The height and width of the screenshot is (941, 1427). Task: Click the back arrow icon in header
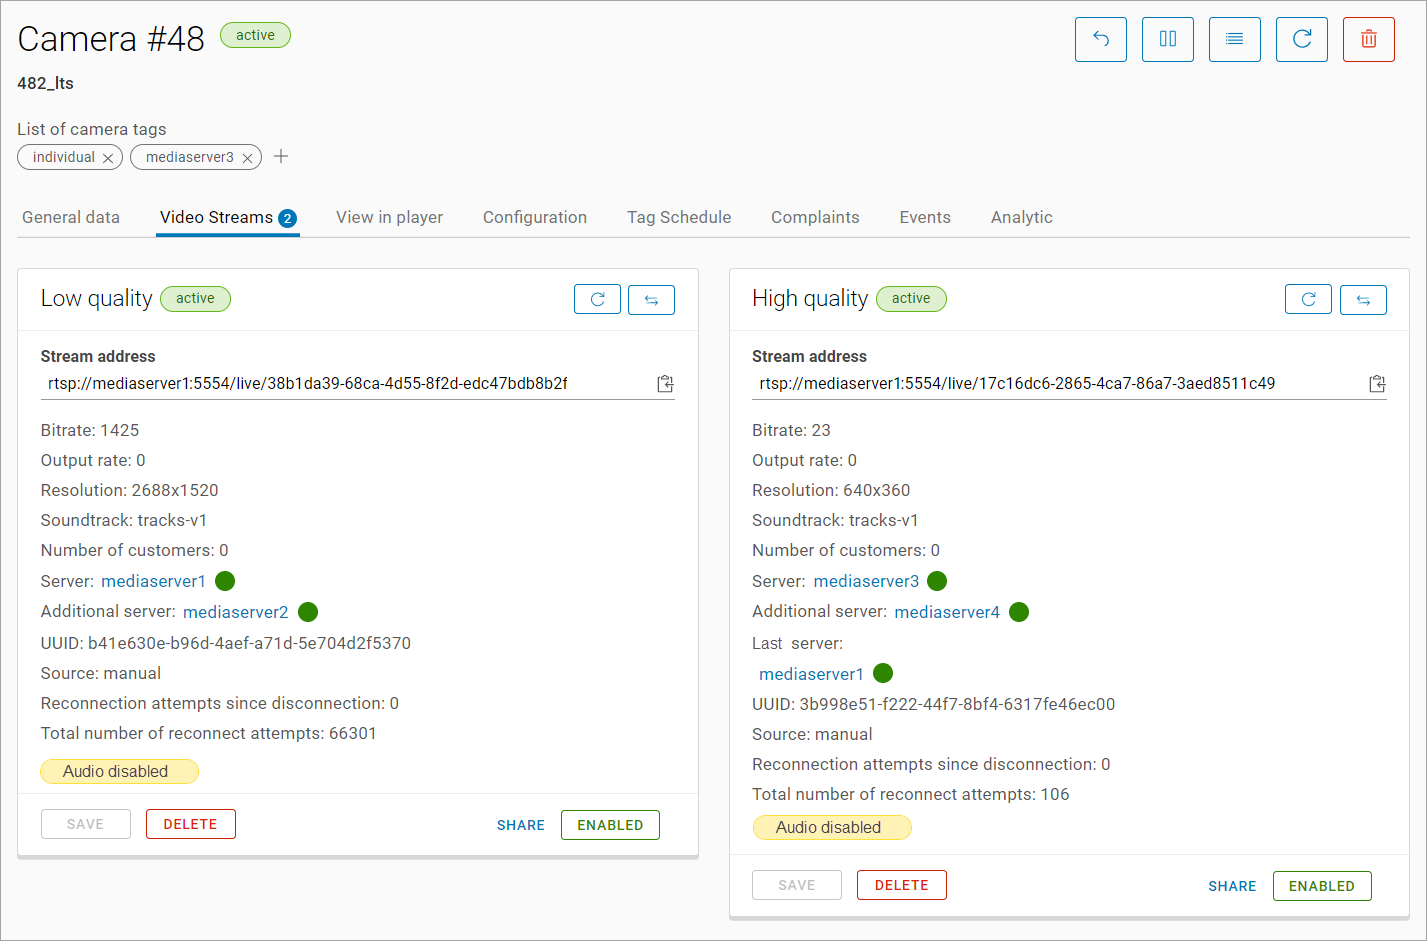(x=1100, y=40)
